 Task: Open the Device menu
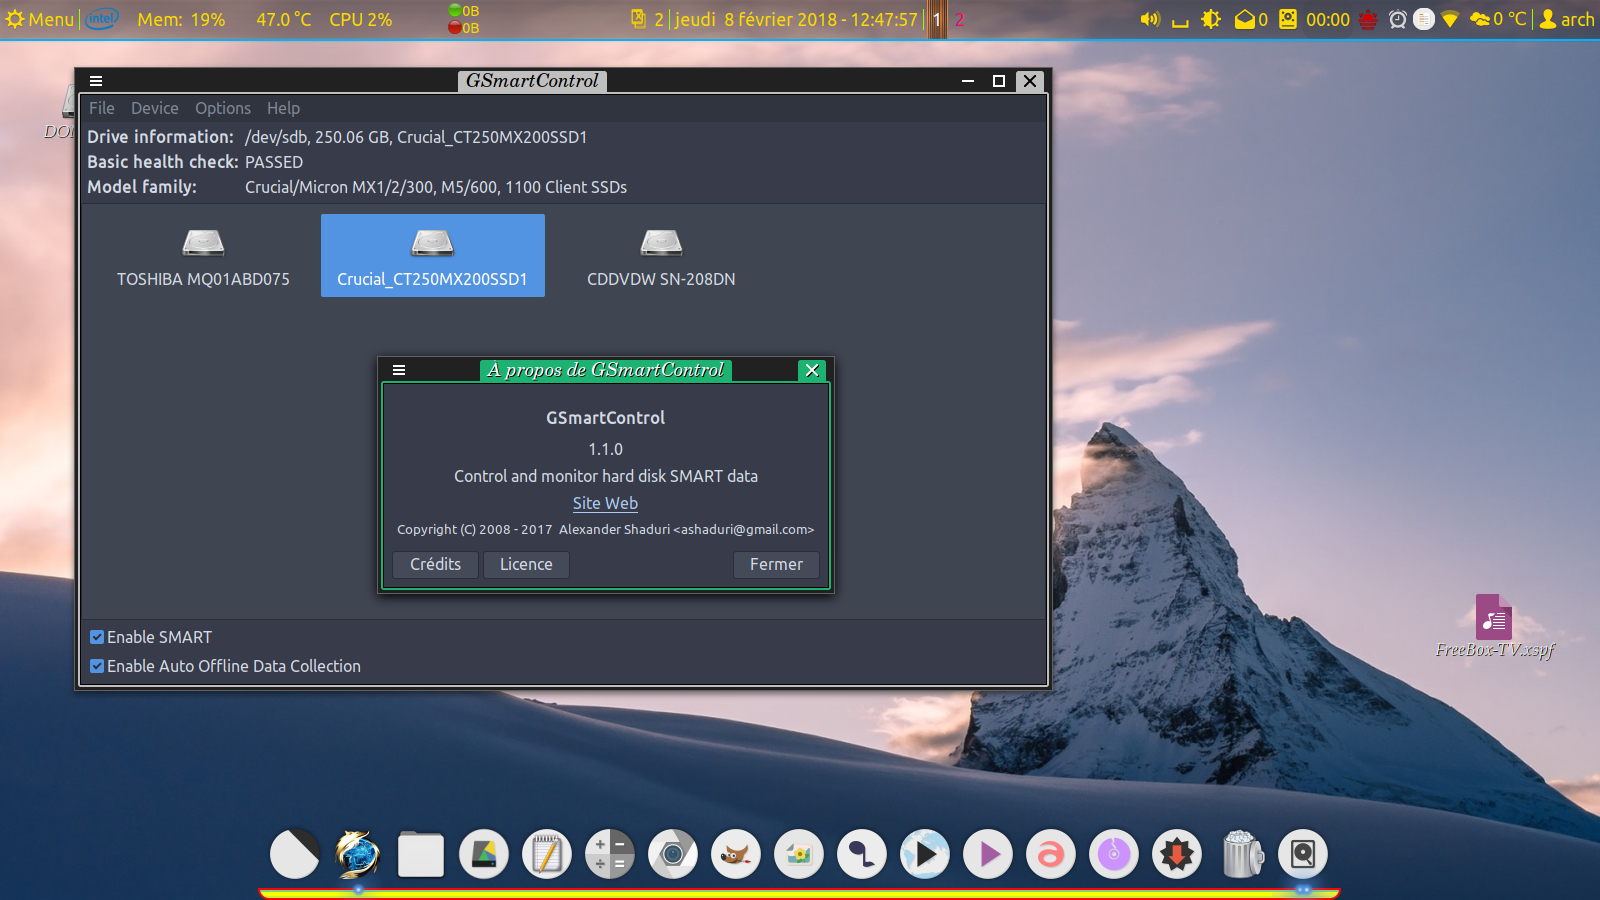tap(154, 108)
